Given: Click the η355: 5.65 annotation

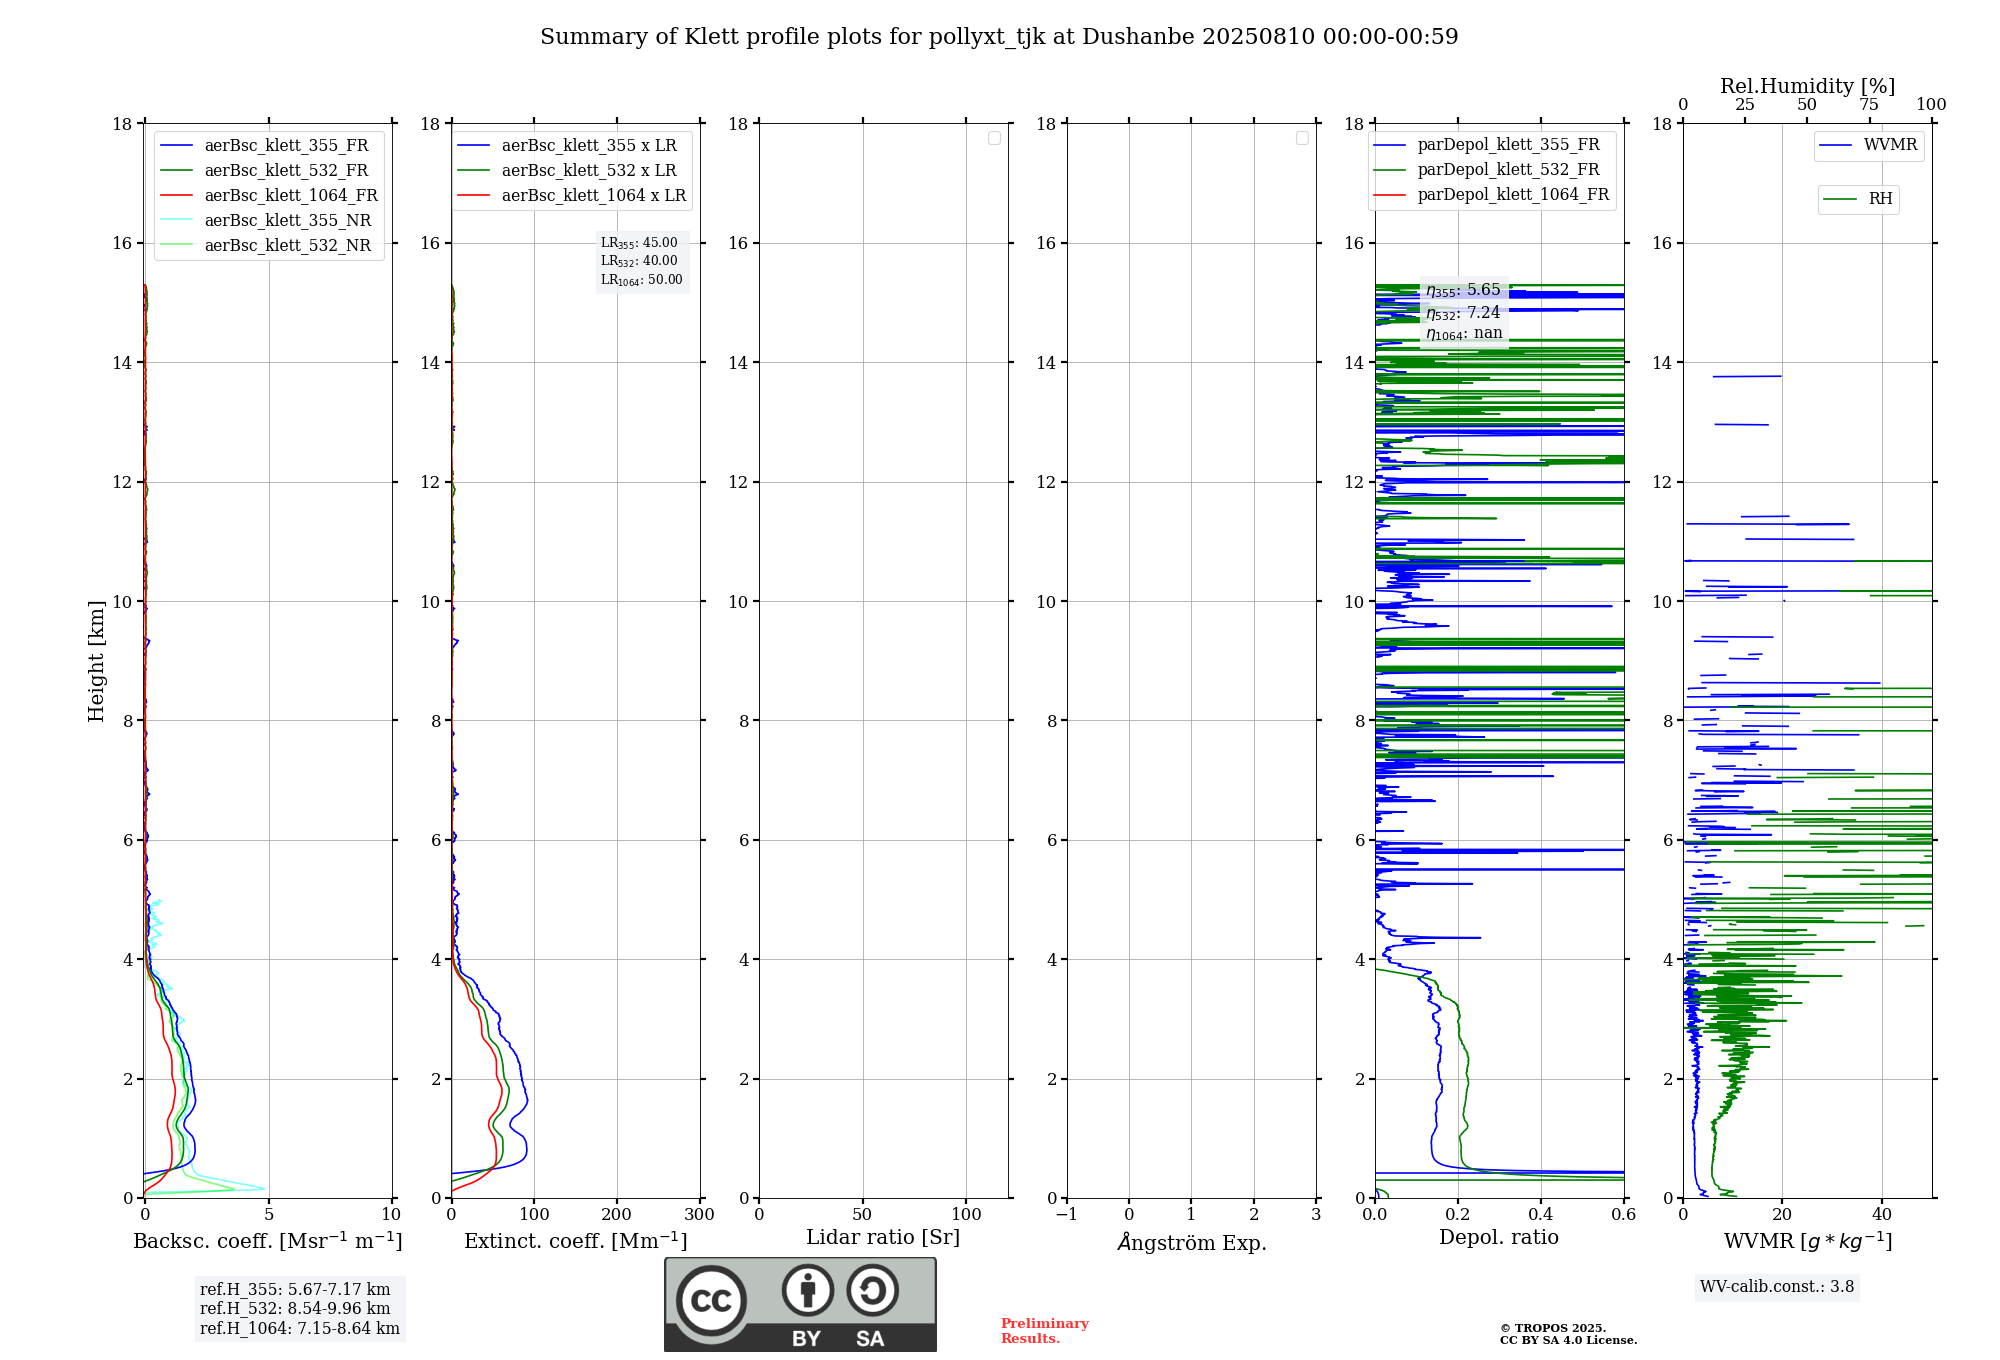Looking at the screenshot, I should click(x=1463, y=290).
